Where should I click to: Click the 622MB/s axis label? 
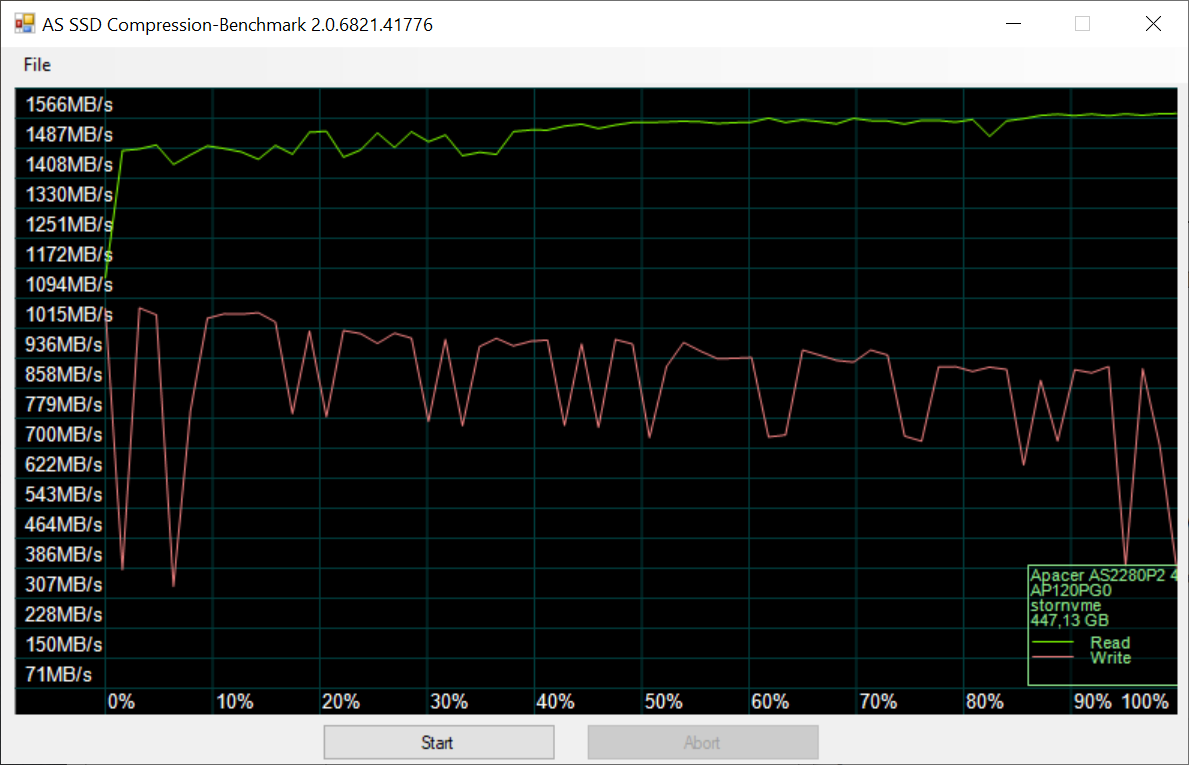click(64, 464)
